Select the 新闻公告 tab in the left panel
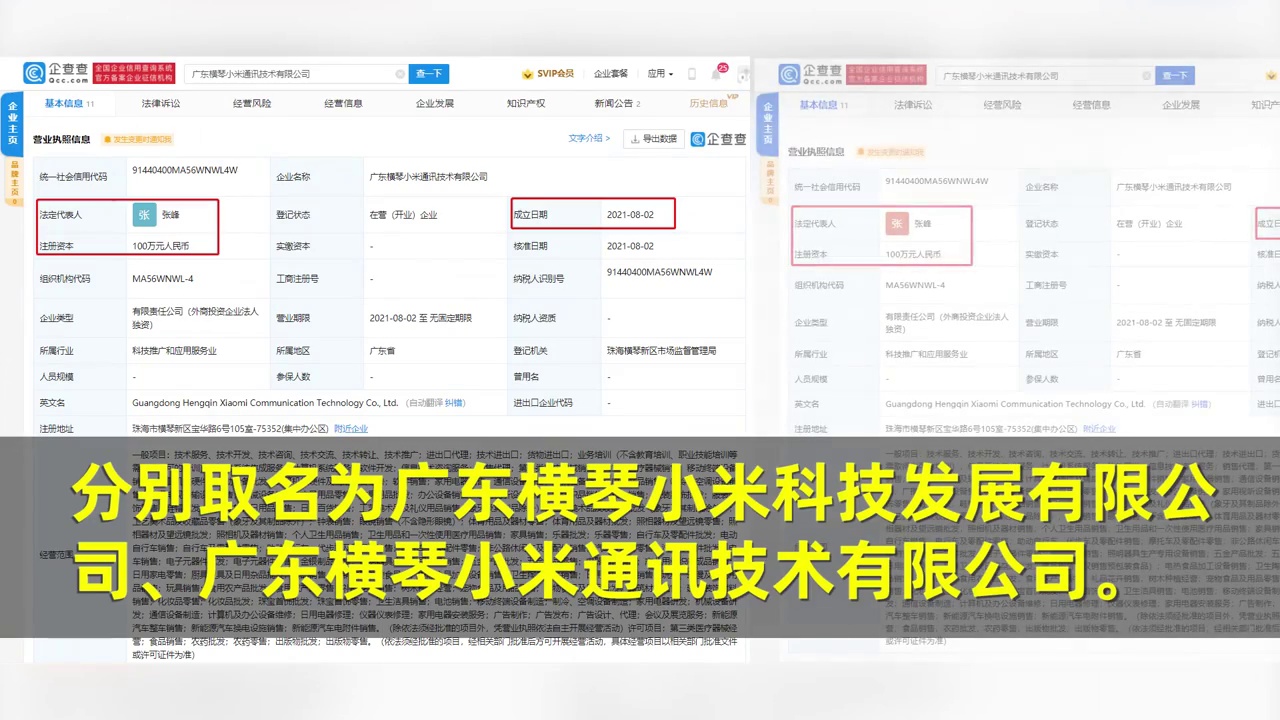 pos(617,103)
